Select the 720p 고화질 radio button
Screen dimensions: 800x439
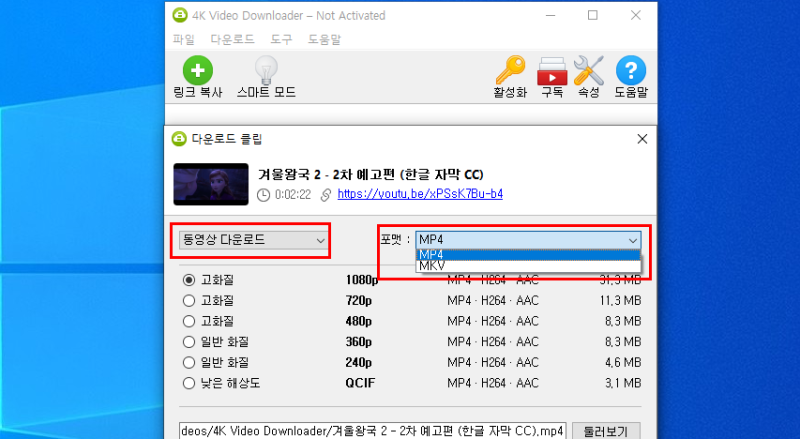[x=189, y=301]
